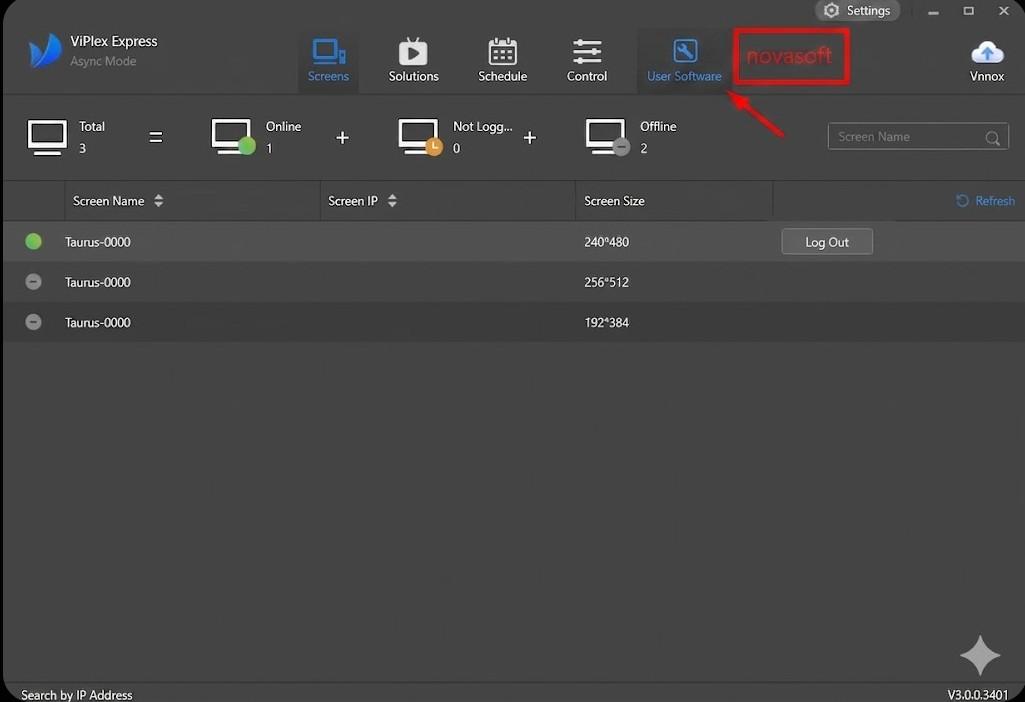
Task: Click the search magnifier icon
Action: pos(992,138)
